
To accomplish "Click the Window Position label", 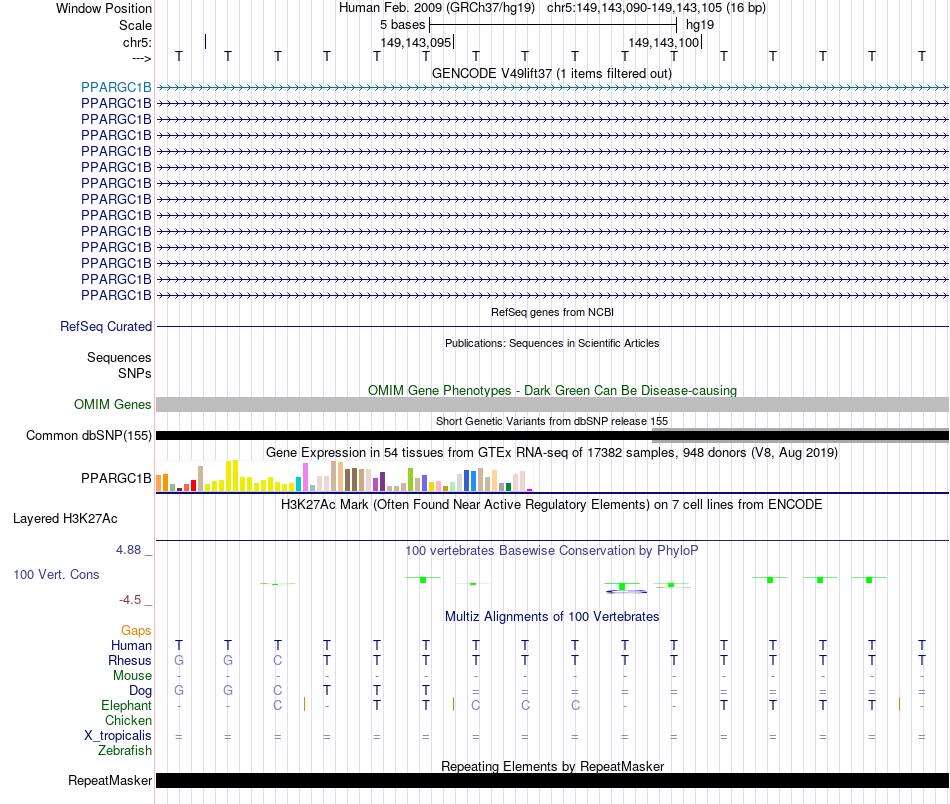I will coord(104,8).
